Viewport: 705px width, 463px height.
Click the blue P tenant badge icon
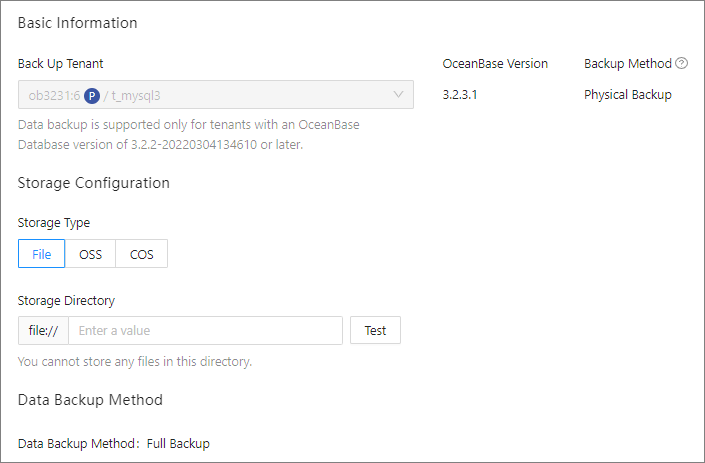coord(92,95)
